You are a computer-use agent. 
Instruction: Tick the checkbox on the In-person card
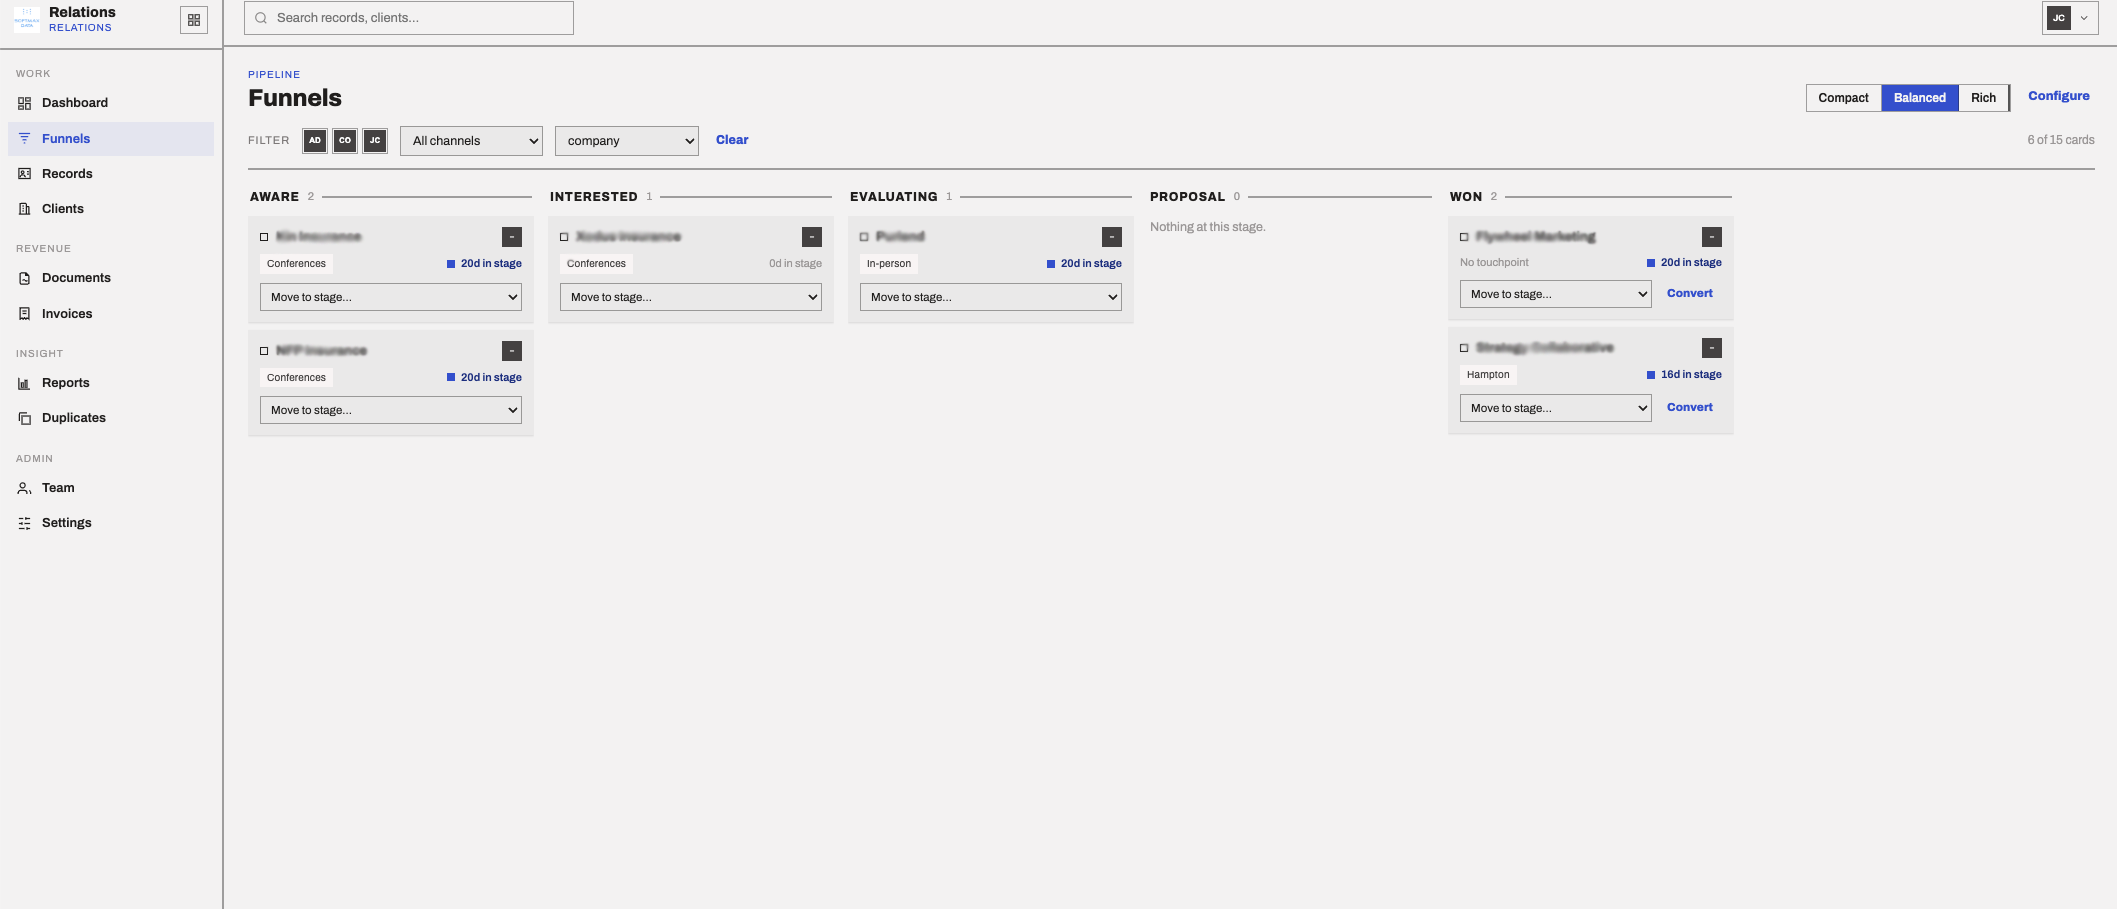(864, 237)
